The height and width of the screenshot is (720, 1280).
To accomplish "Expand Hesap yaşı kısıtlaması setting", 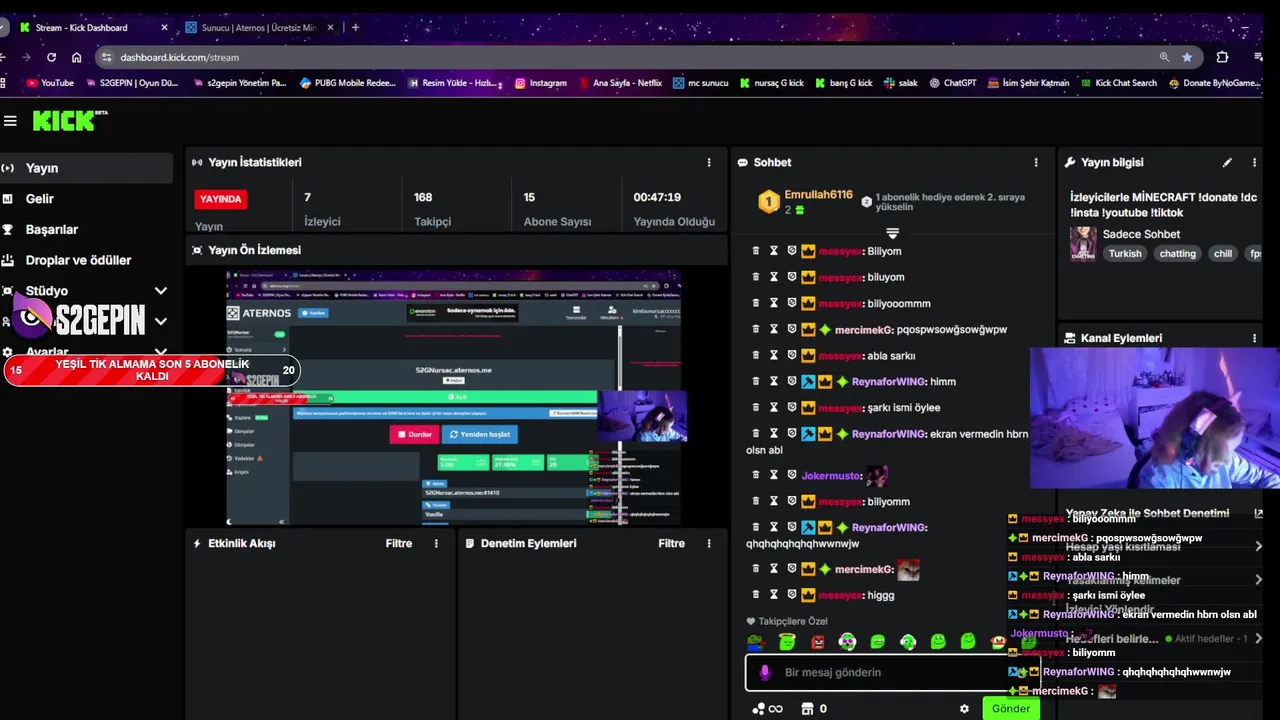I will click(1258, 546).
